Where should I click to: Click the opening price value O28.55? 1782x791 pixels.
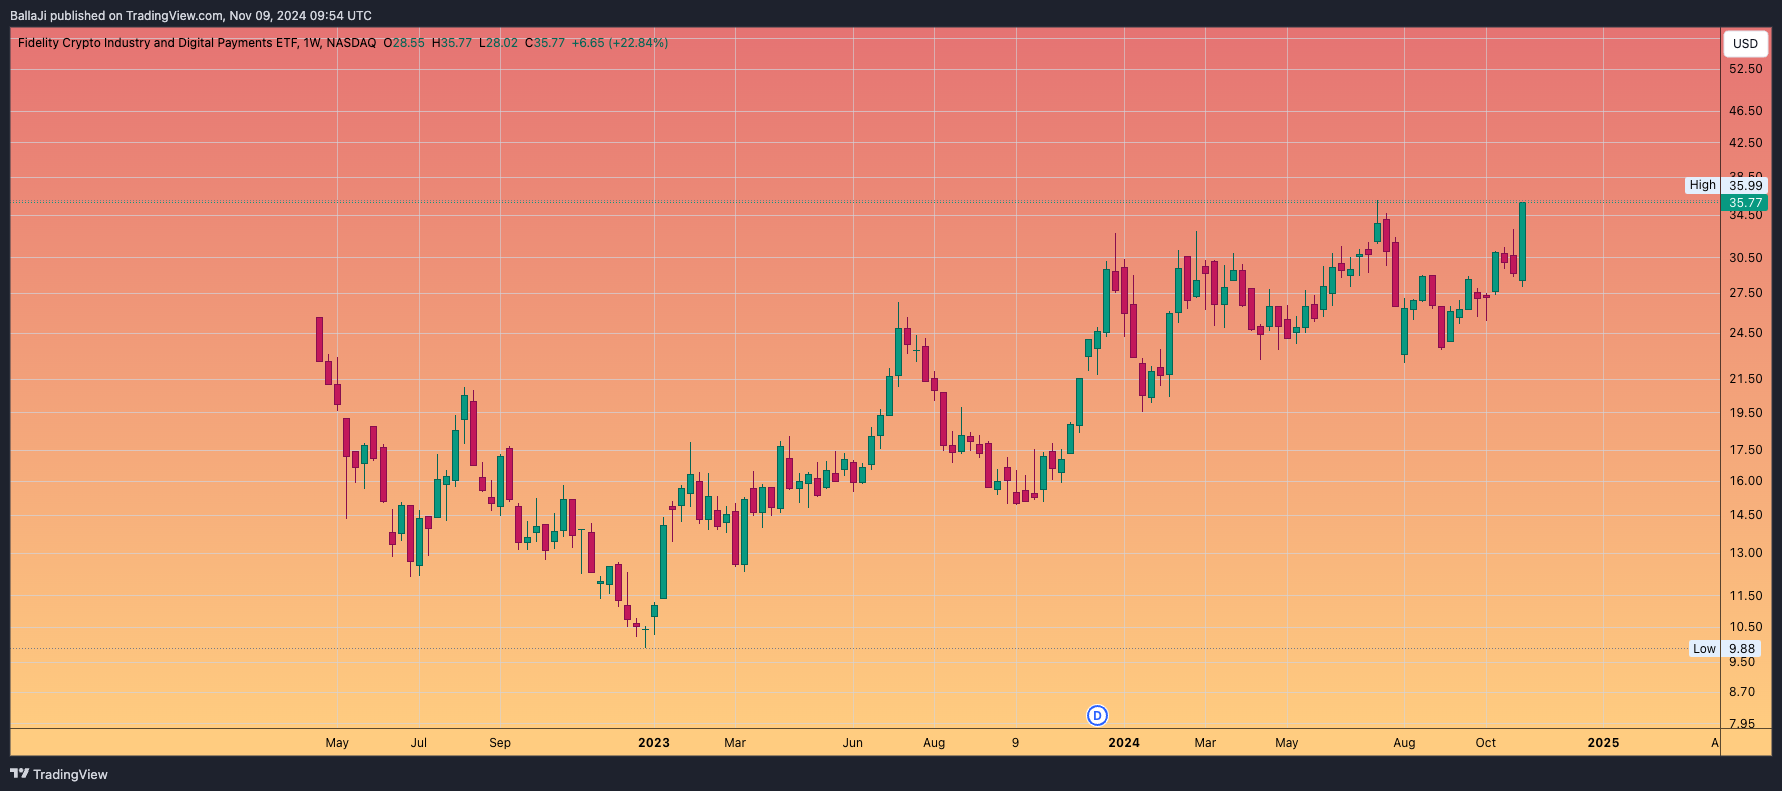click(x=404, y=43)
